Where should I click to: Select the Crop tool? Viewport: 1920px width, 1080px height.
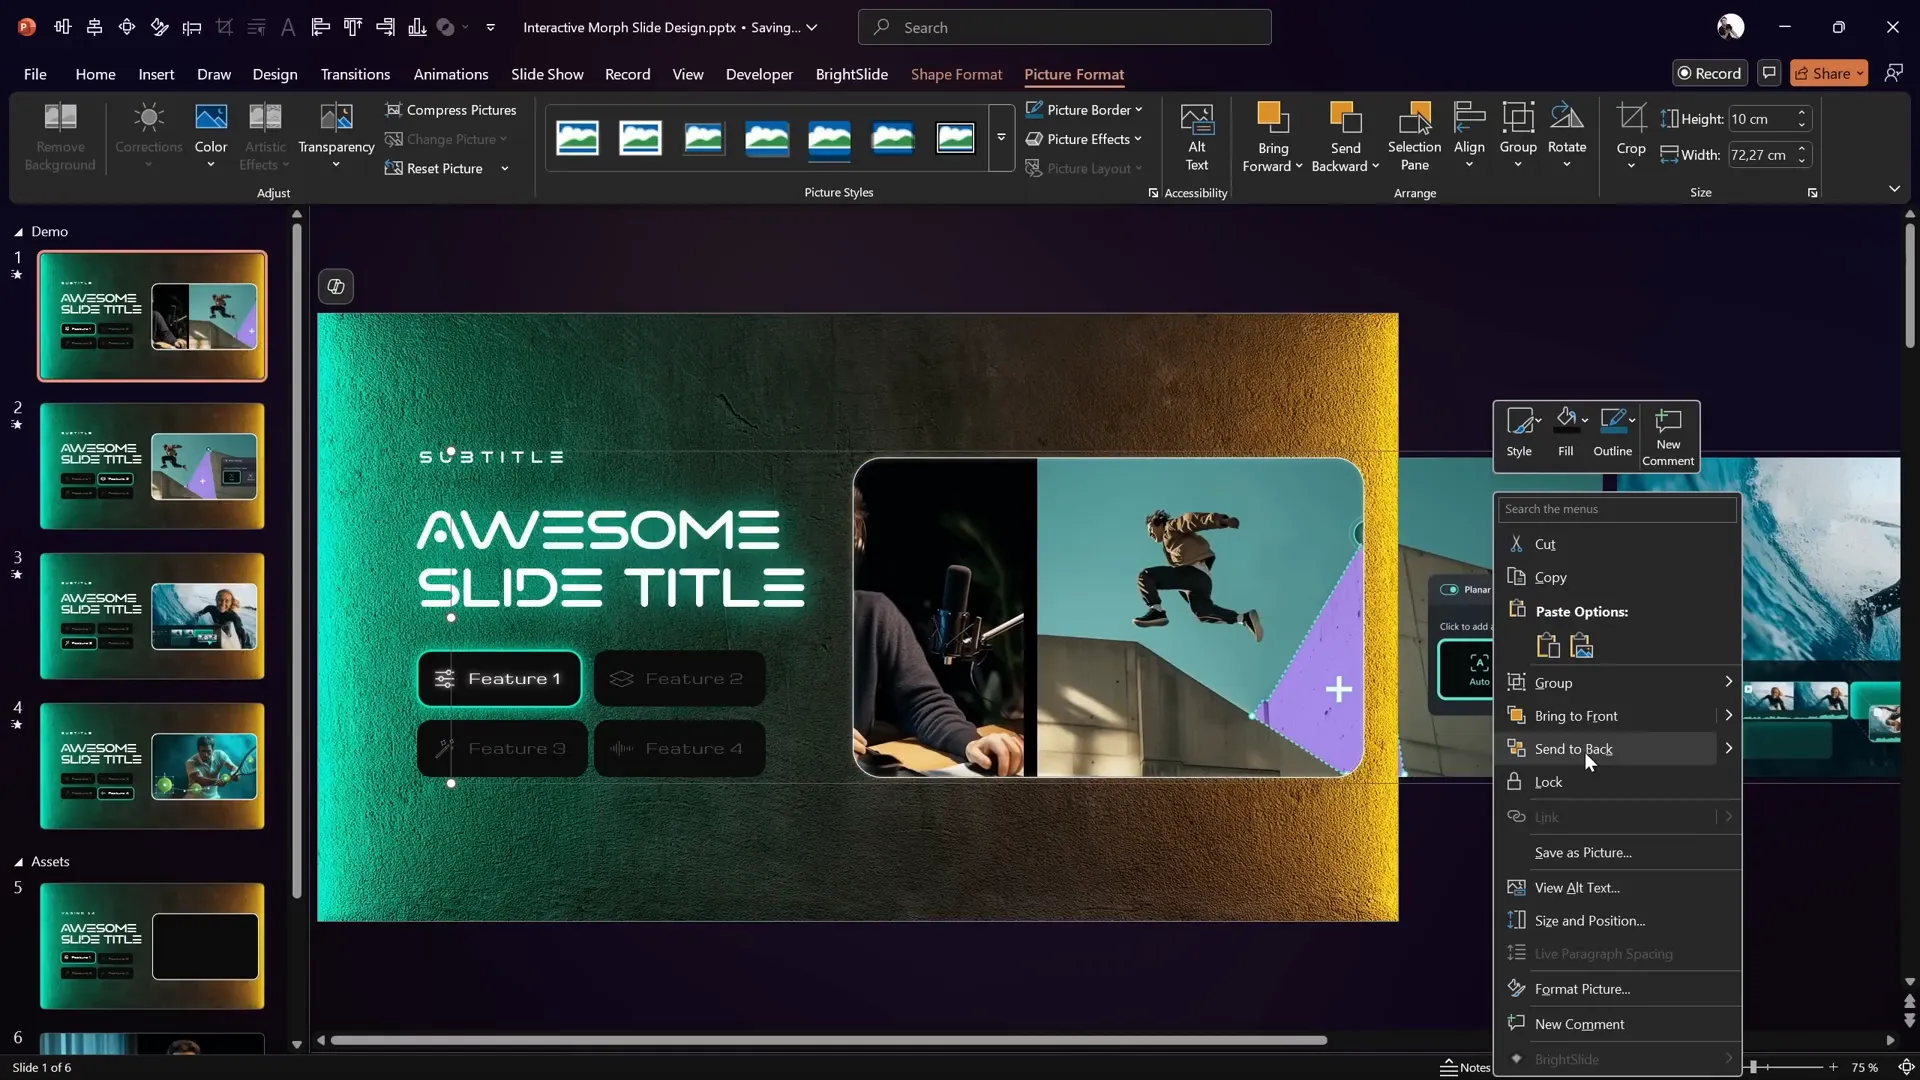coord(1631,137)
